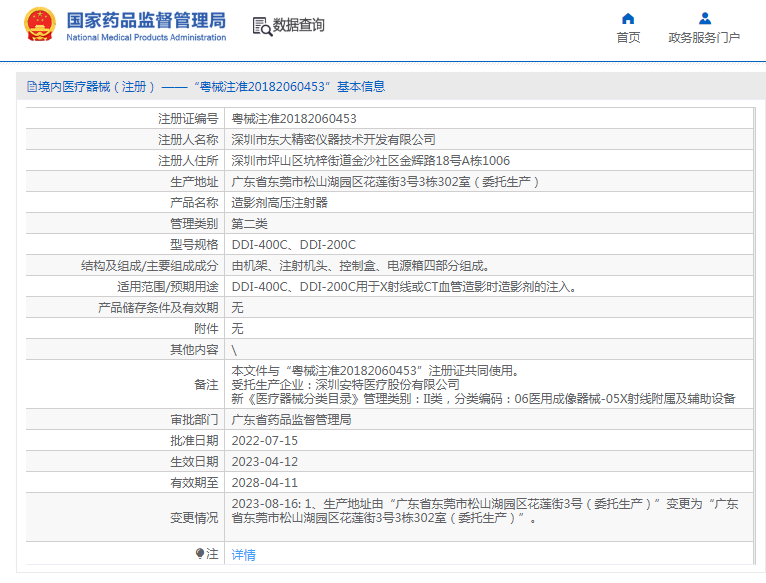Click the 政务服务门户 user icon
Viewport: 766px width, 583px height.
(704, 19)
